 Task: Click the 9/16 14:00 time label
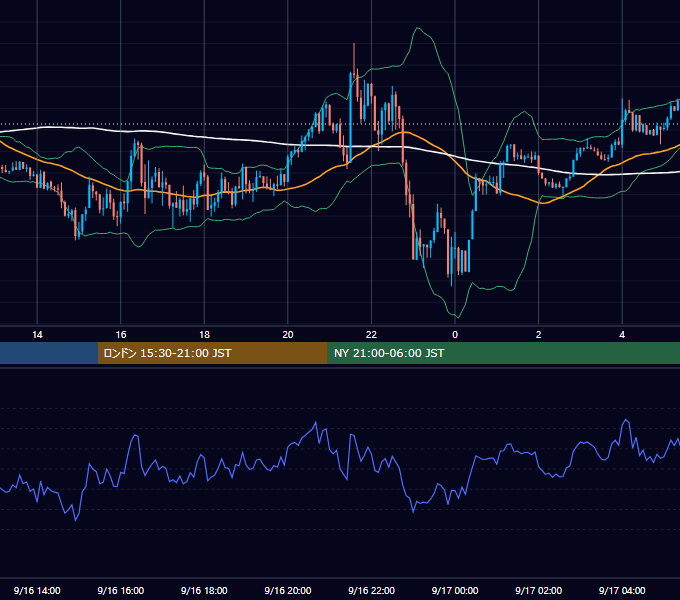point(37,590)
